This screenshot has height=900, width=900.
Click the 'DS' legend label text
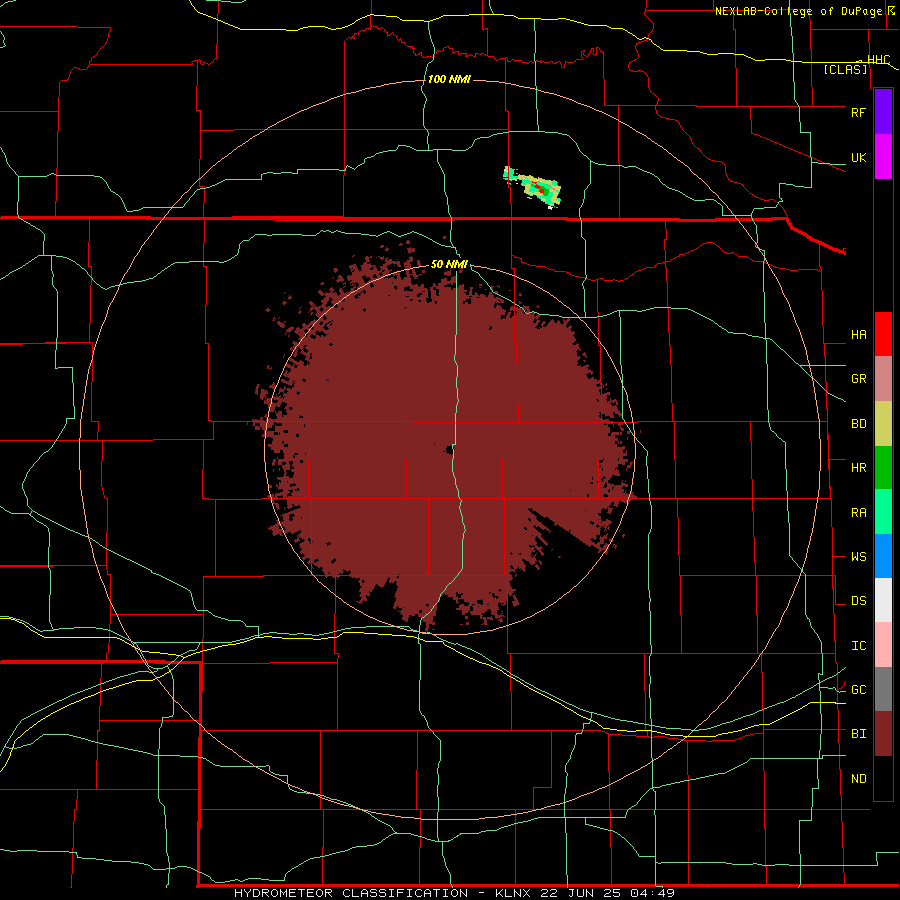858,601
